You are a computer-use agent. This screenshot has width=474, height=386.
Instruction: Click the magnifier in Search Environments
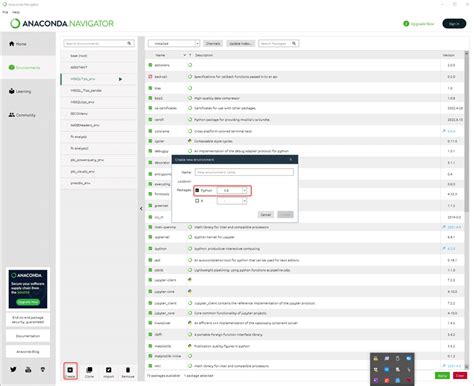pyautogui.click(x=129, y=43)
